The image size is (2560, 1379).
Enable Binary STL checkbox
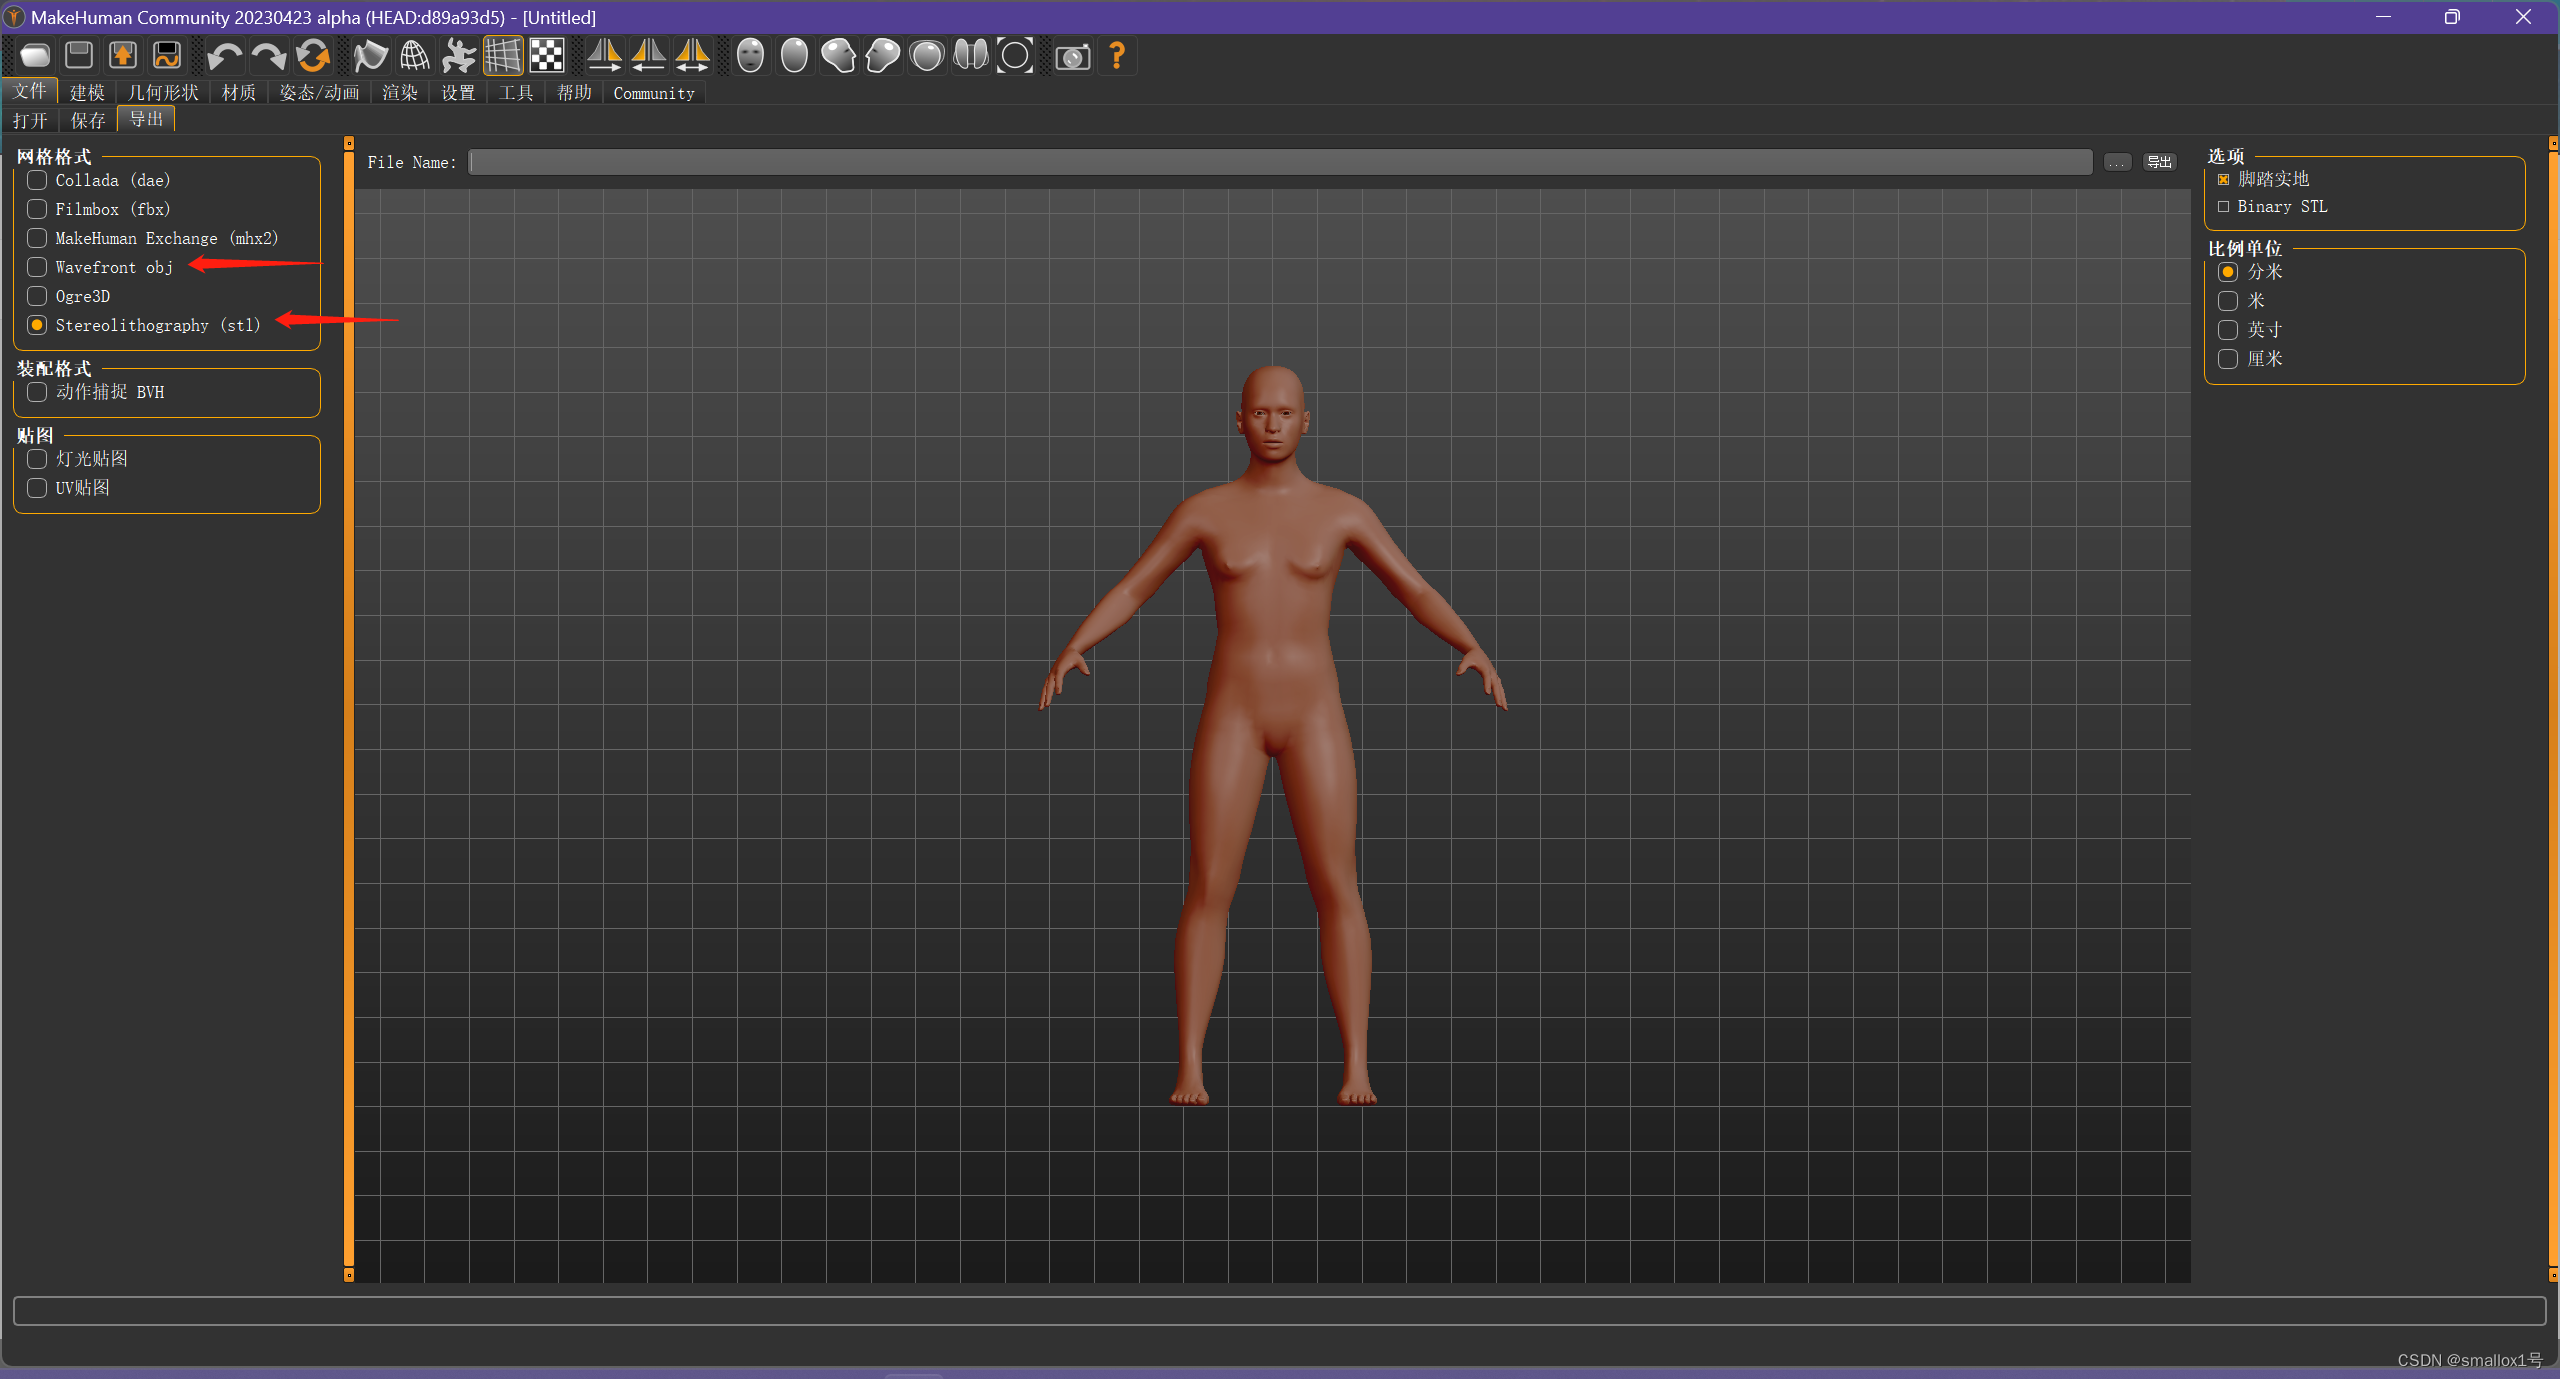2273,207
